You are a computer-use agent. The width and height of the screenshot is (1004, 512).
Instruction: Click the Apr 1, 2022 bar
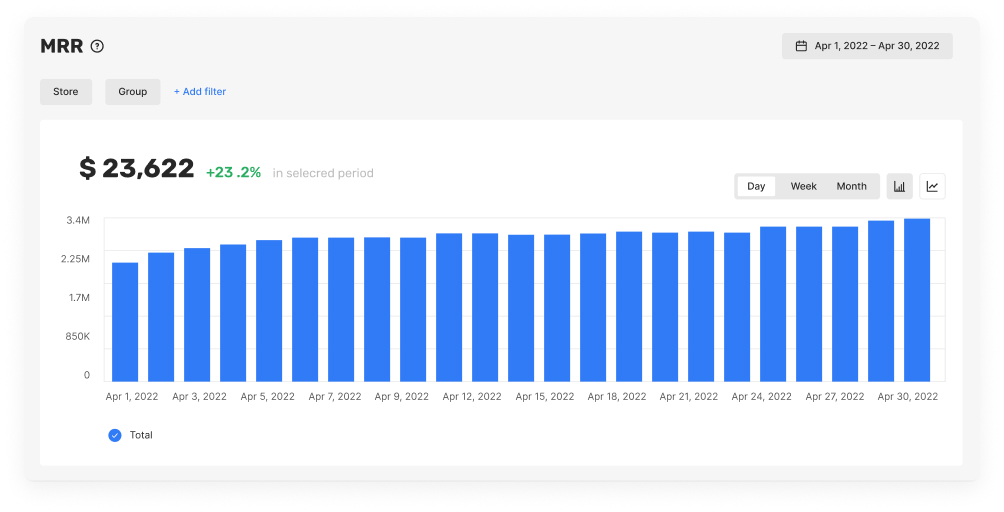click(125, 322)
